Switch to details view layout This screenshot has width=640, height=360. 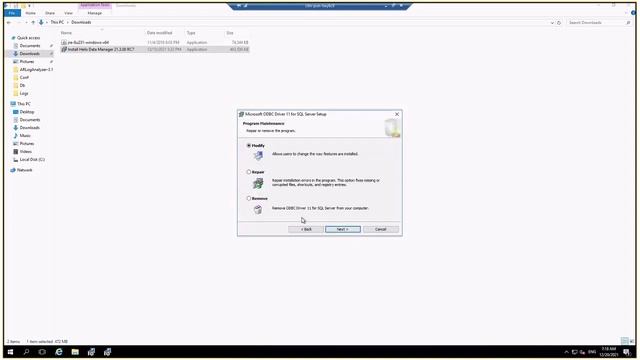click(x=624, y=341)
